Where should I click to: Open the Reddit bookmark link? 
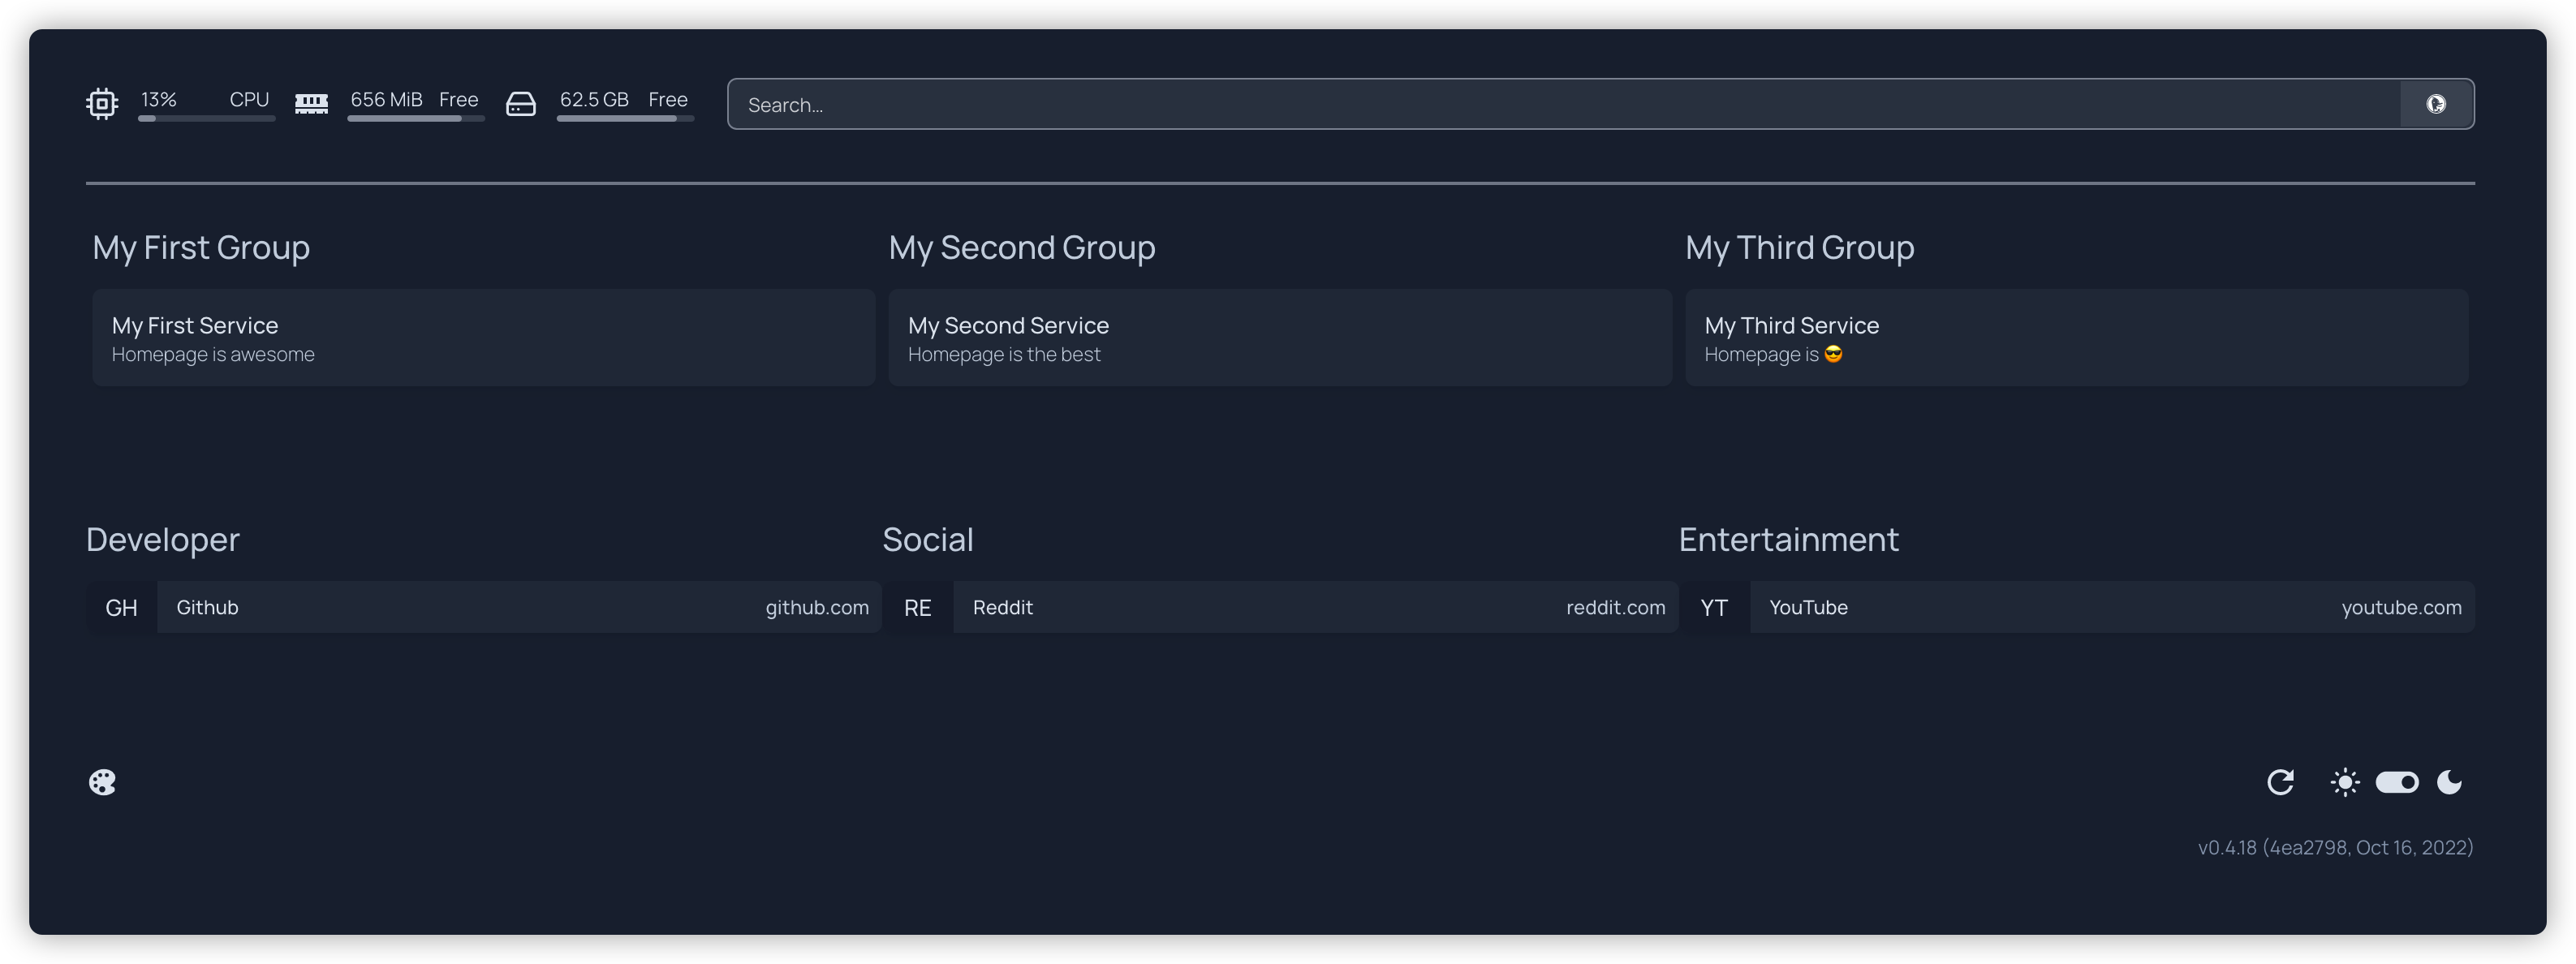click(x=1280, y=607)
